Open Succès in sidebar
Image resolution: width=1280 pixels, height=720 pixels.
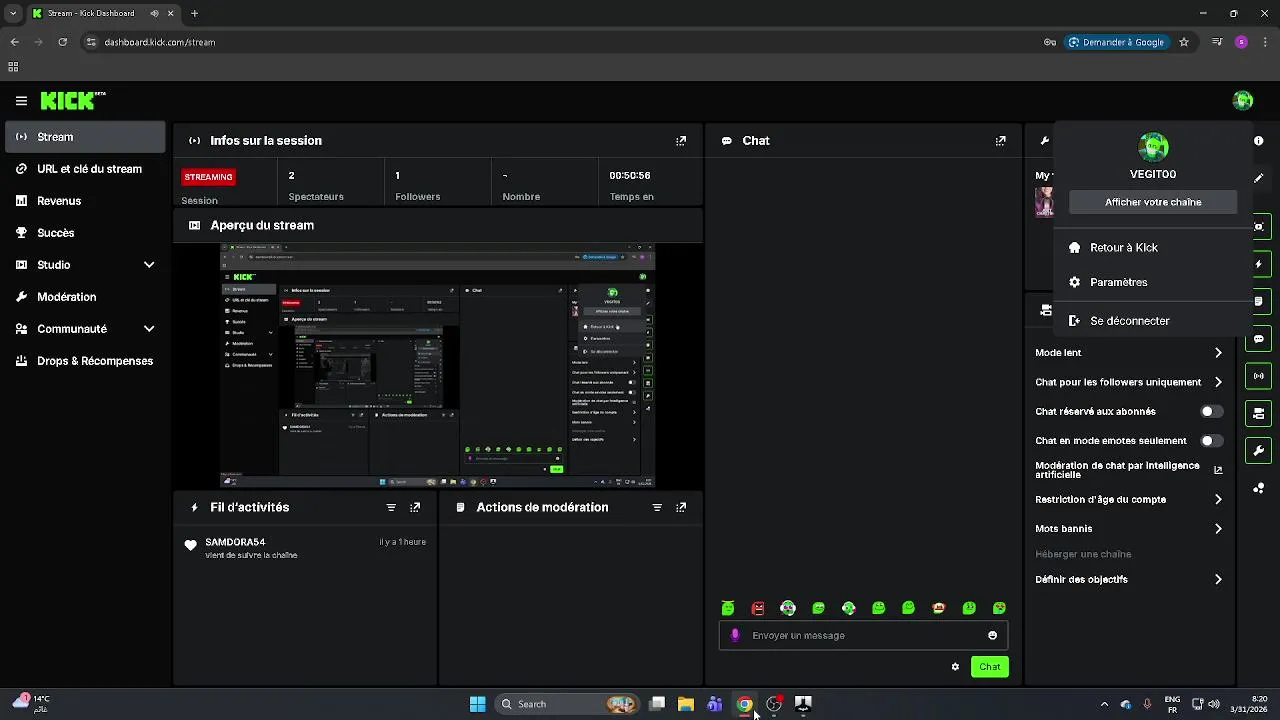85,233
